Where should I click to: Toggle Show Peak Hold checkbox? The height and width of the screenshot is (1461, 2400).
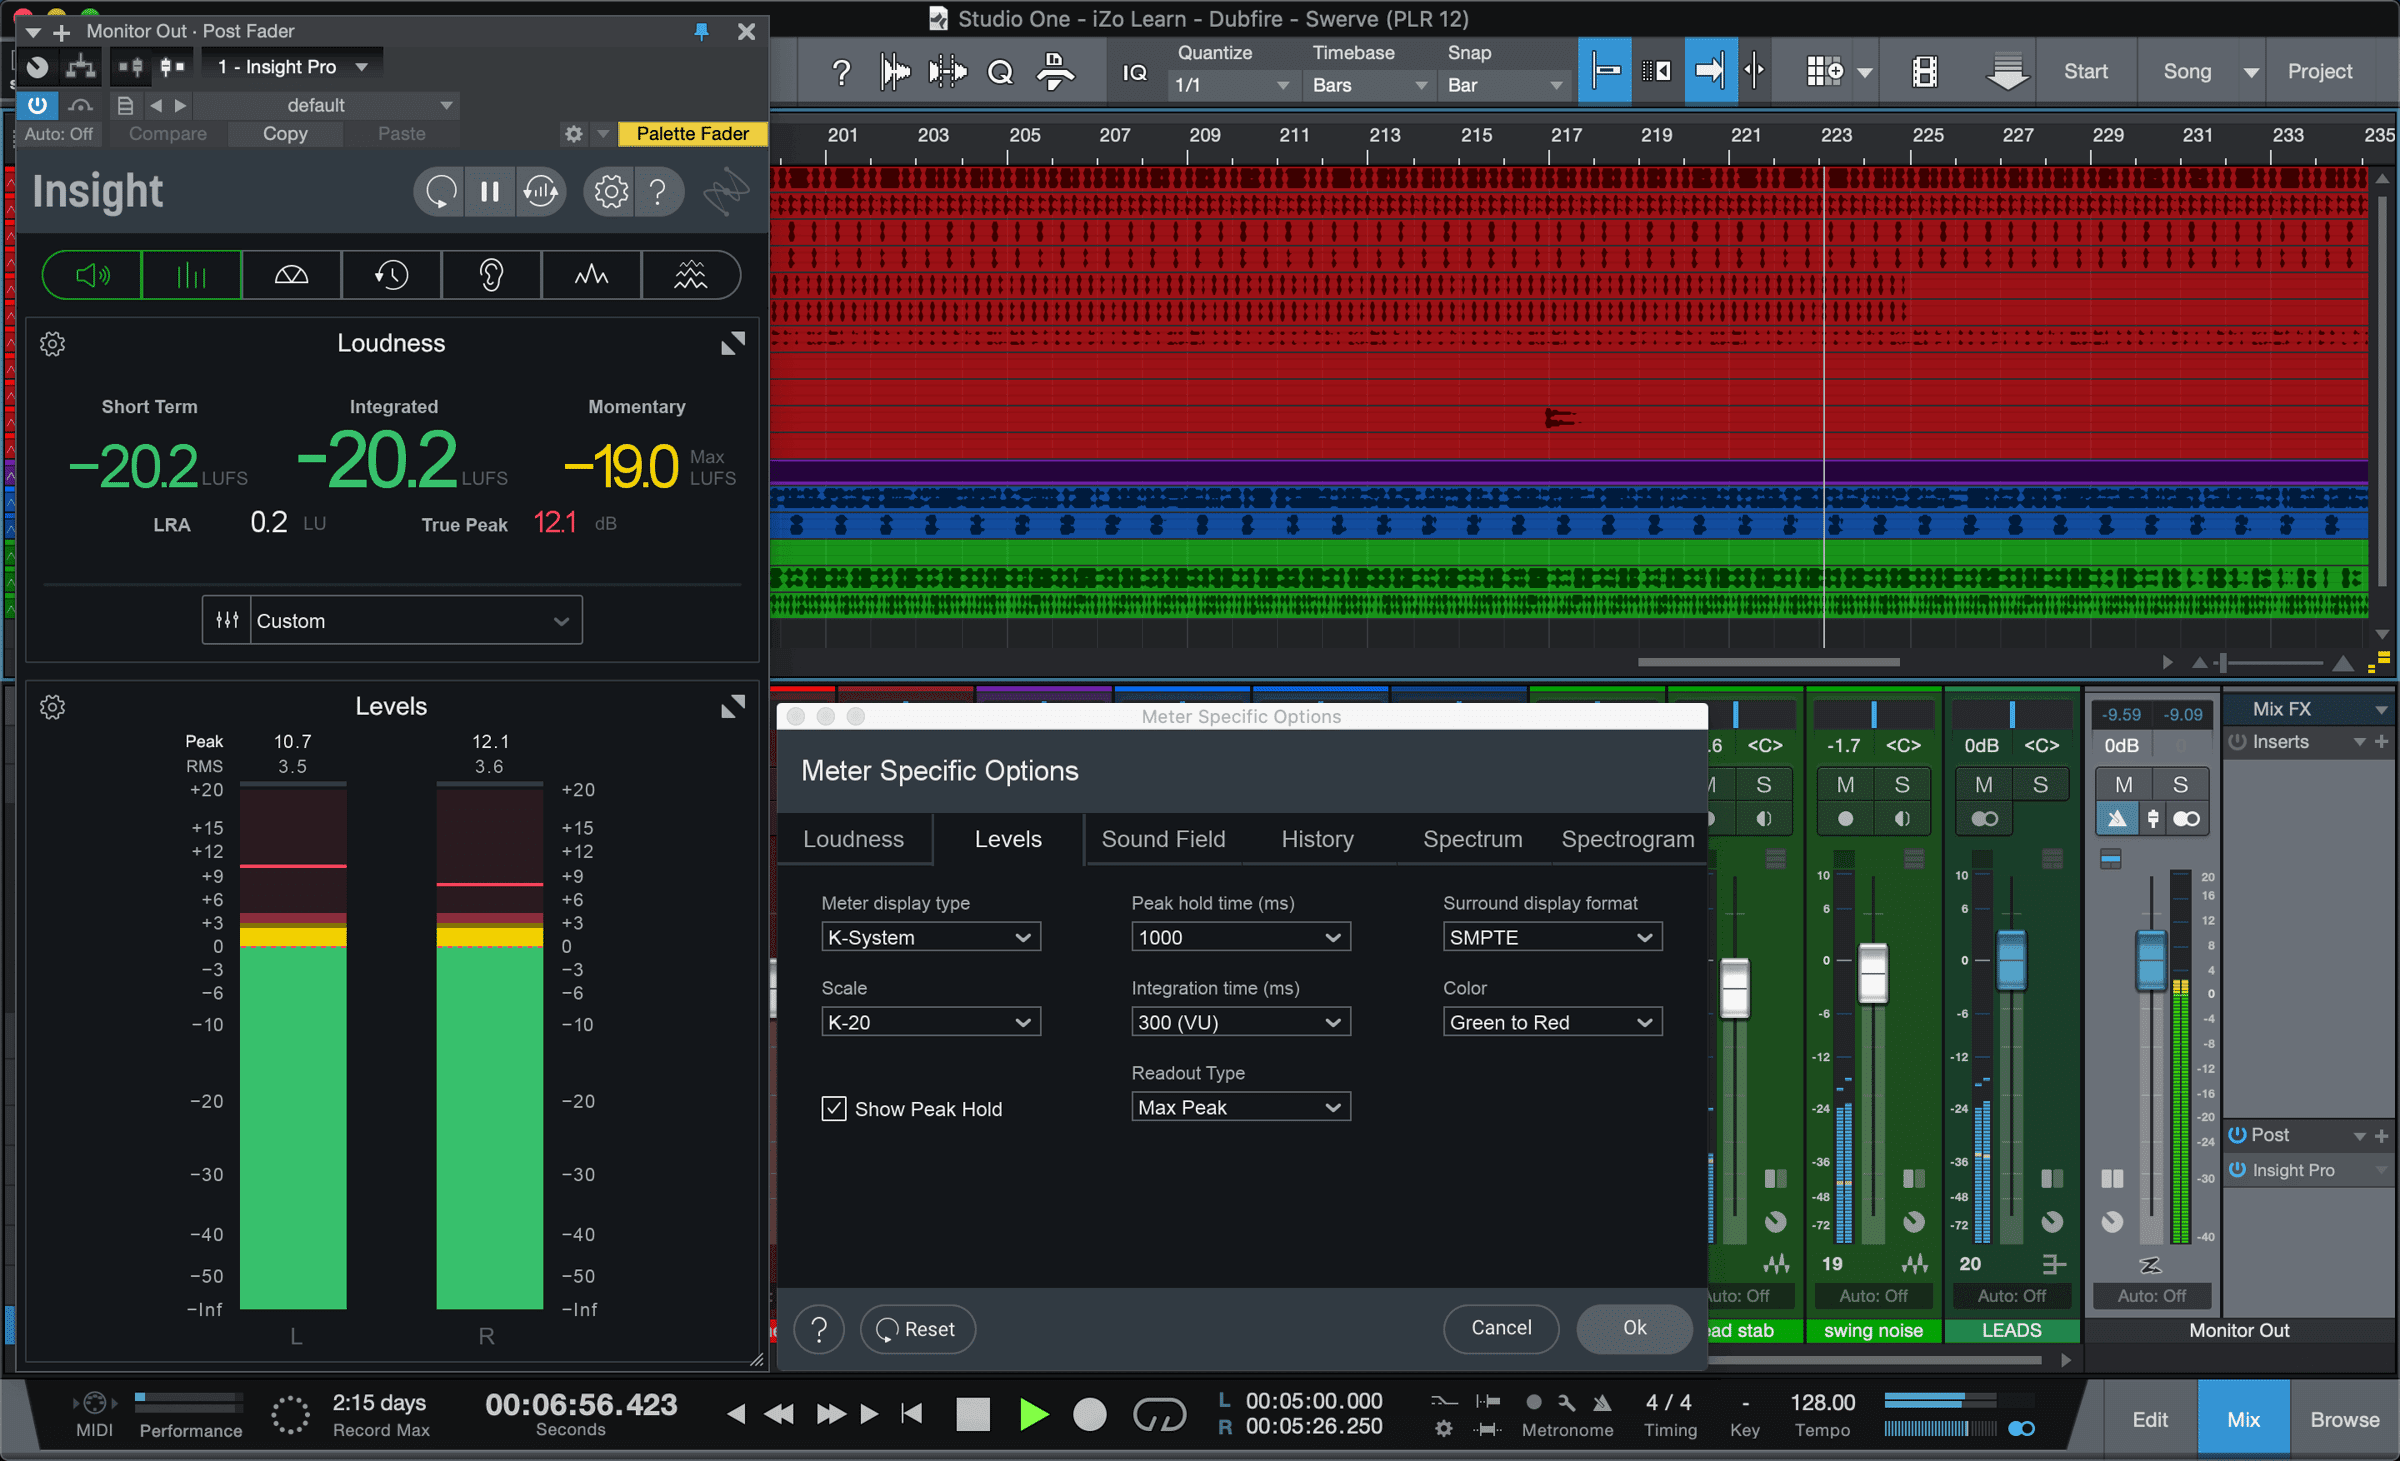834,1108
